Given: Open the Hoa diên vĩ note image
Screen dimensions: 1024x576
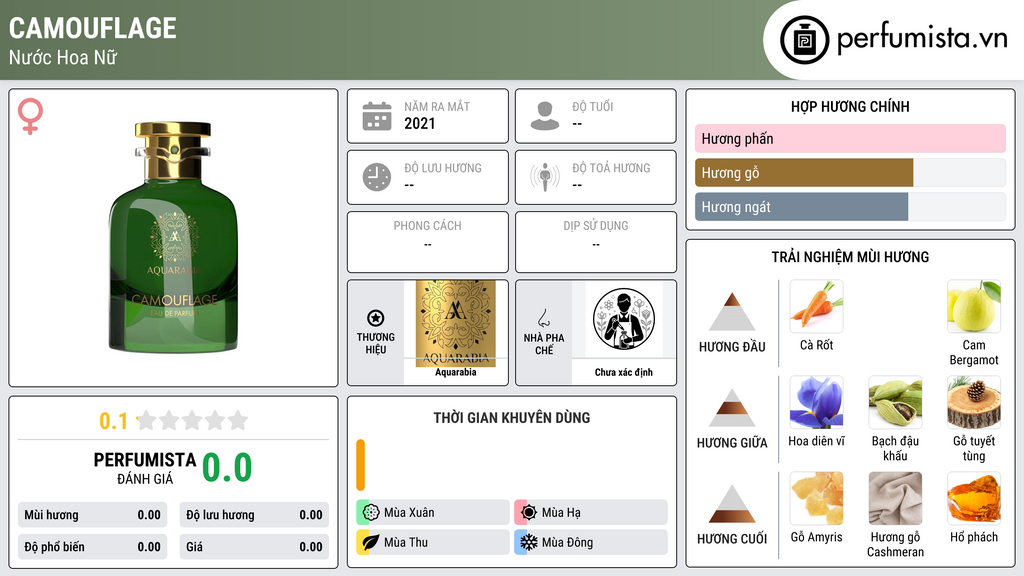Looking at the screenshot, I should (816, 402).
